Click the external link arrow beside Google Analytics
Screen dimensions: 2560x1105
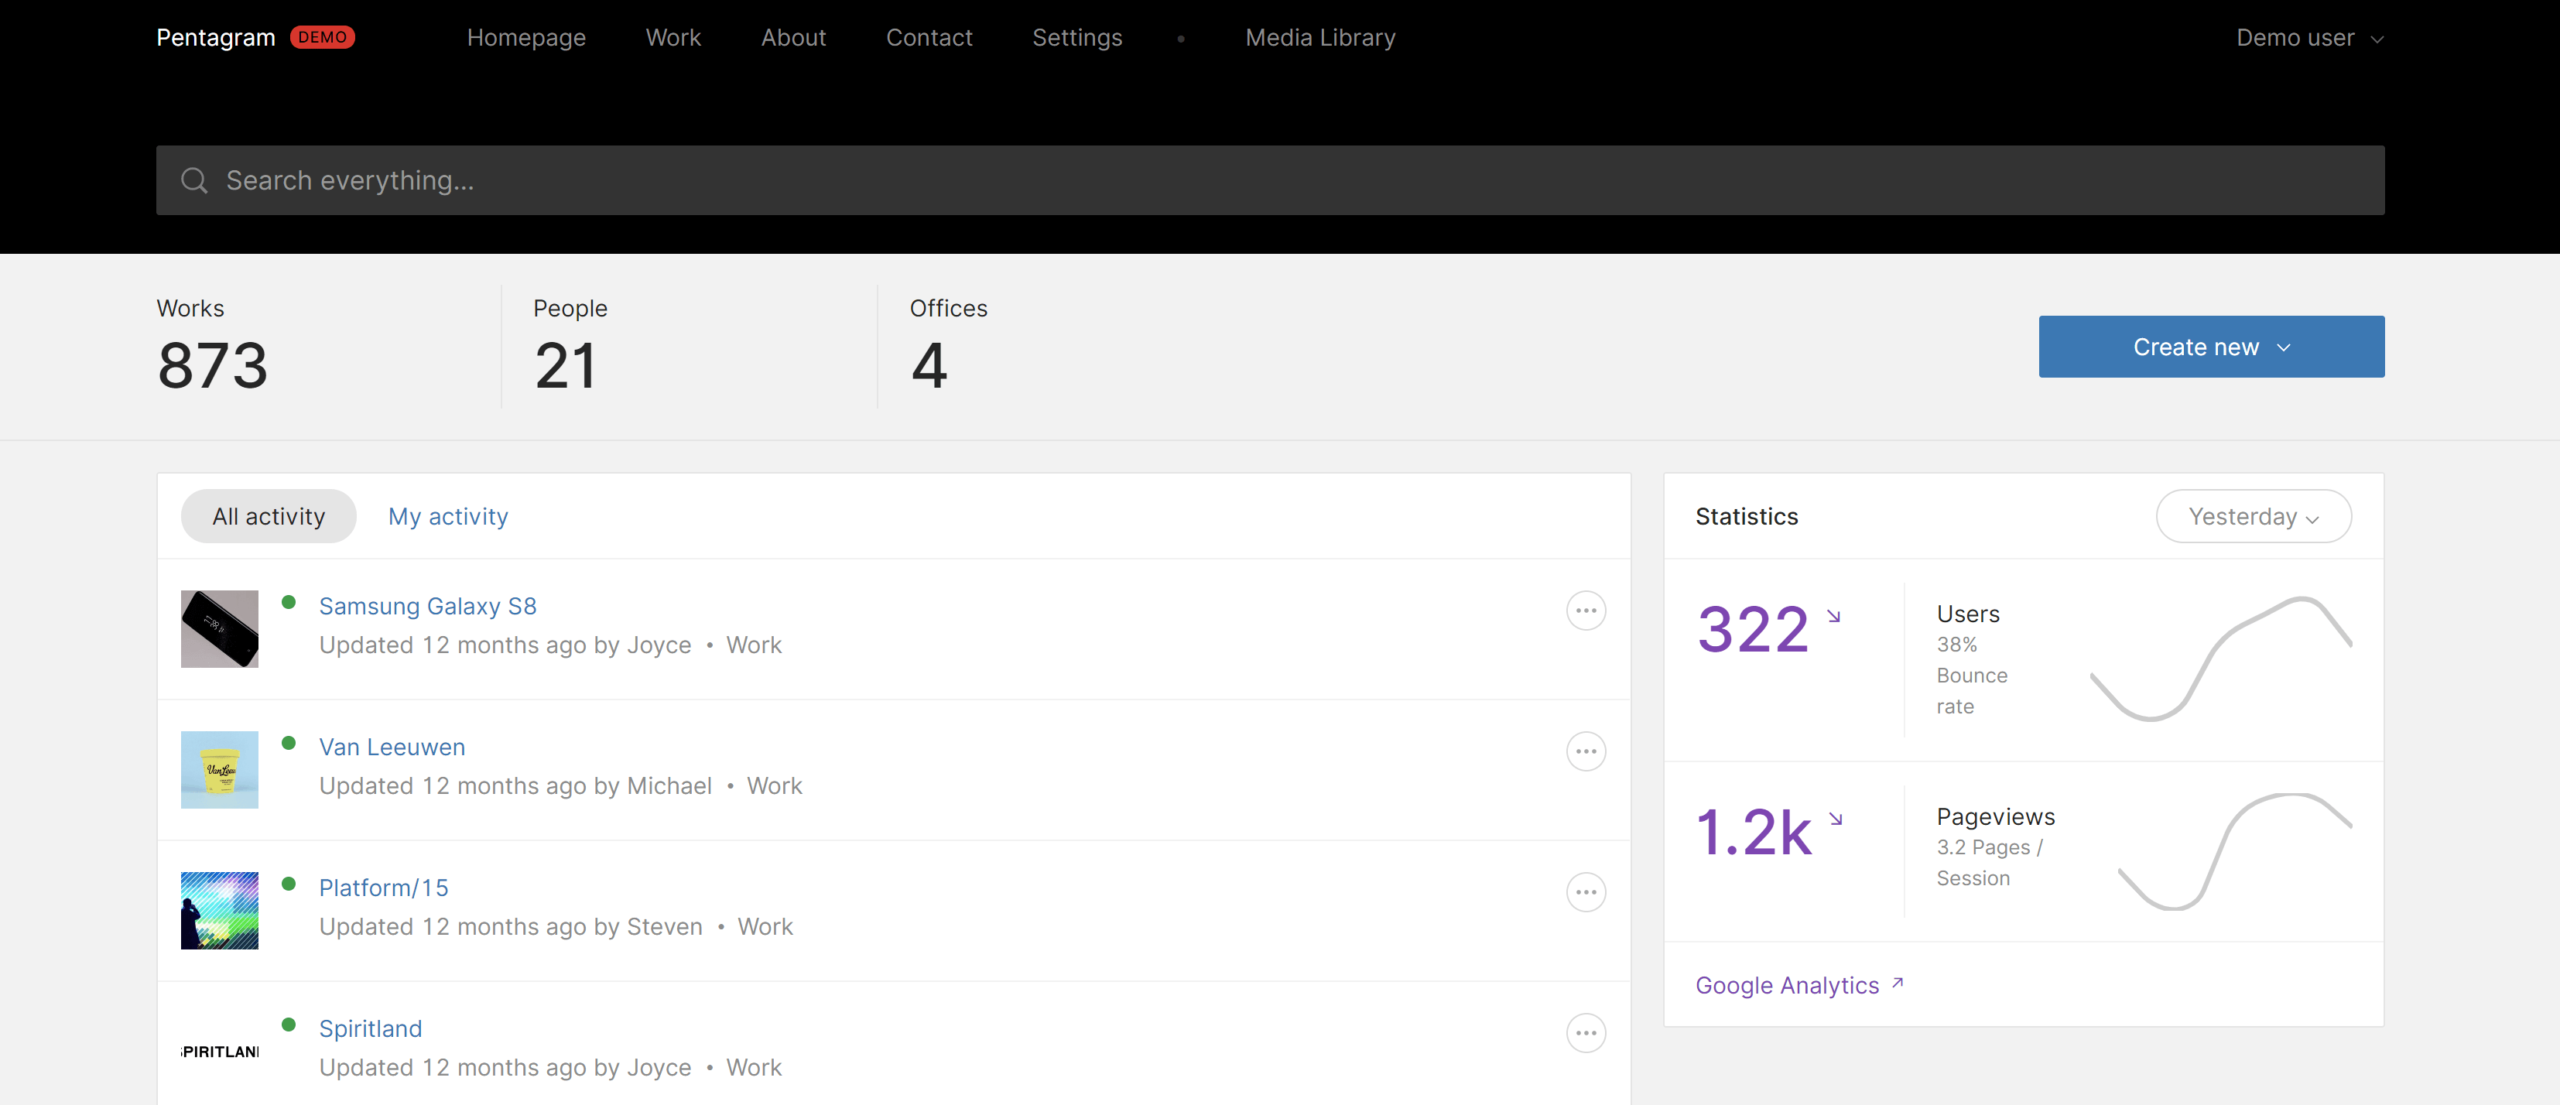click(1897, 984)
